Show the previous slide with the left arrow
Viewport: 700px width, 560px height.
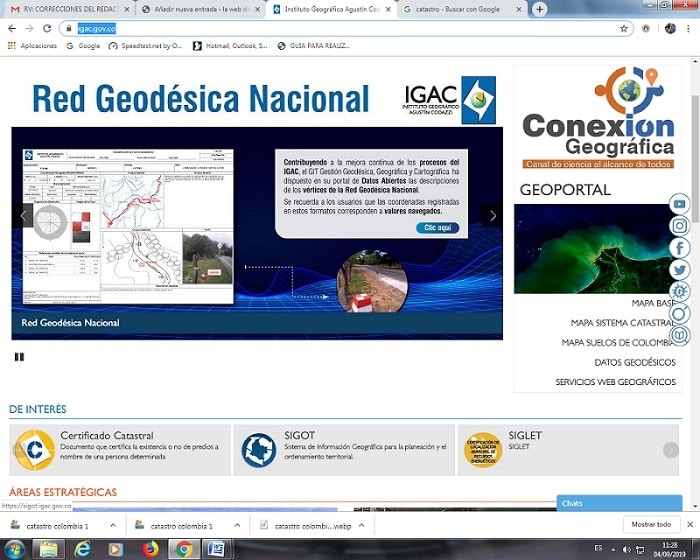23,216
